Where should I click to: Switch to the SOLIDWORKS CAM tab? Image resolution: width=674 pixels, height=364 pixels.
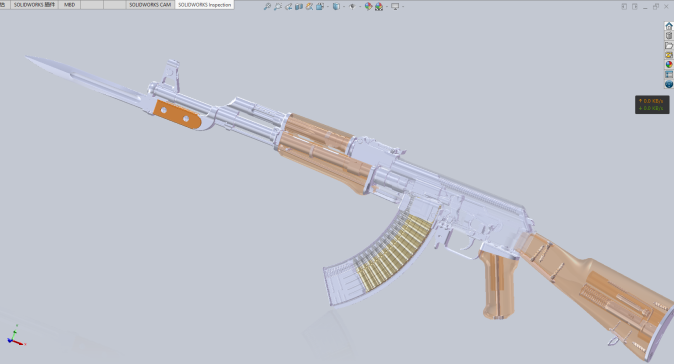click(x=150, y=5)
